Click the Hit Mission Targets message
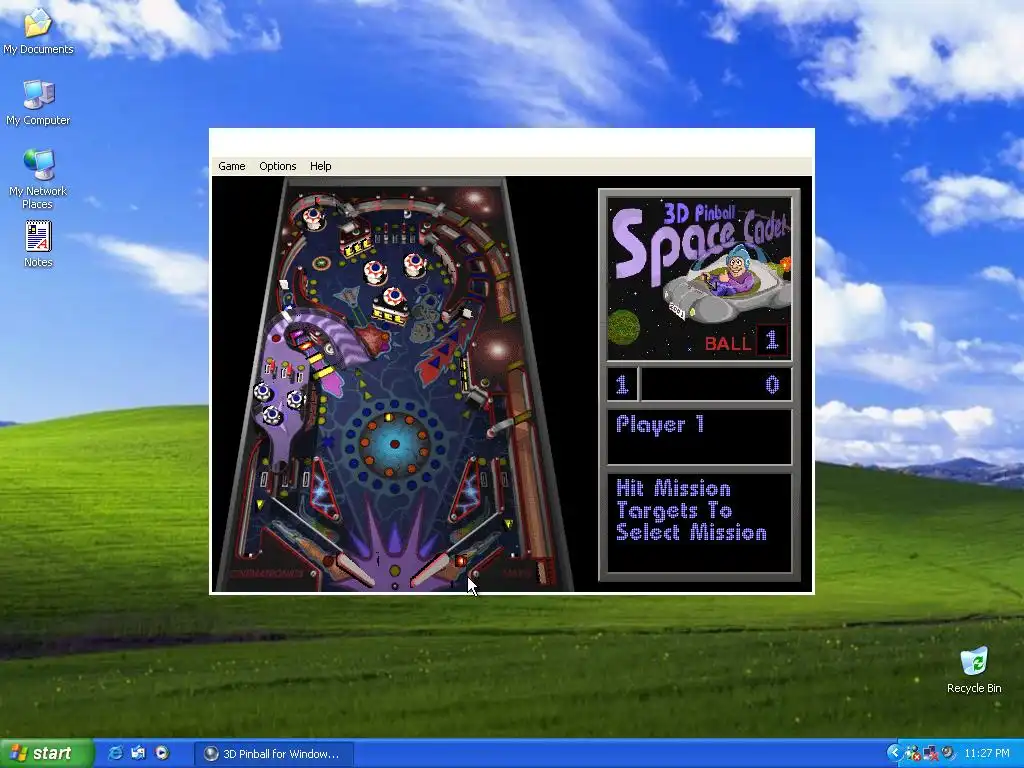Viewport: 1024px width, 768px height. tap(691, 510)
